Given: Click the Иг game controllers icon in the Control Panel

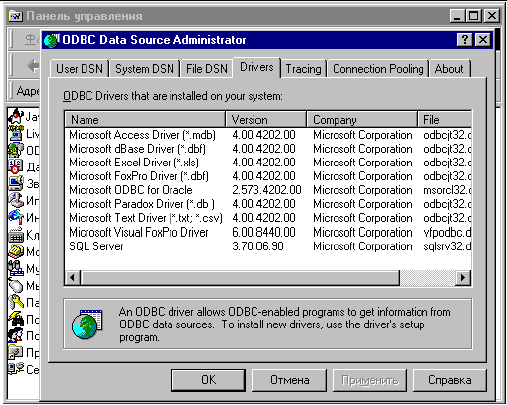Looking at the screenshot, I should (x=16, y=200).
